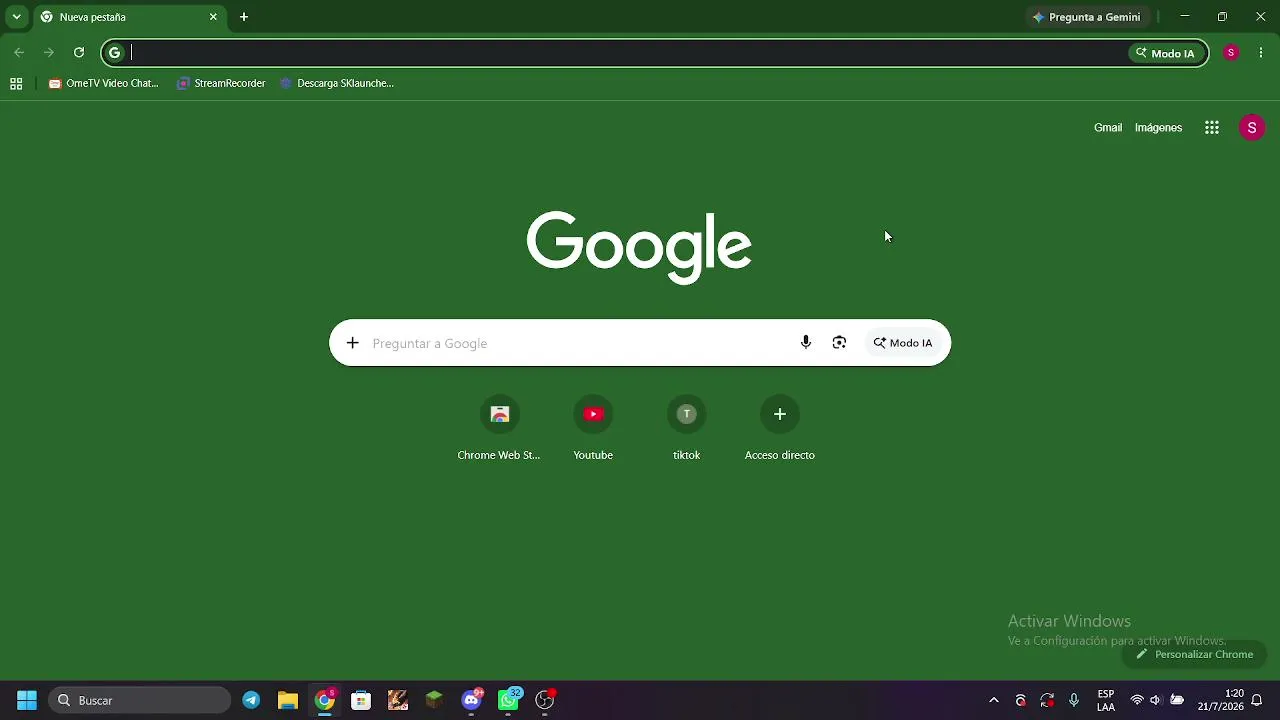Add a shortcut via Acceso directo
Image resolution: width=1280 pixels, height=720 pixels.
click(x=780, y=428)
